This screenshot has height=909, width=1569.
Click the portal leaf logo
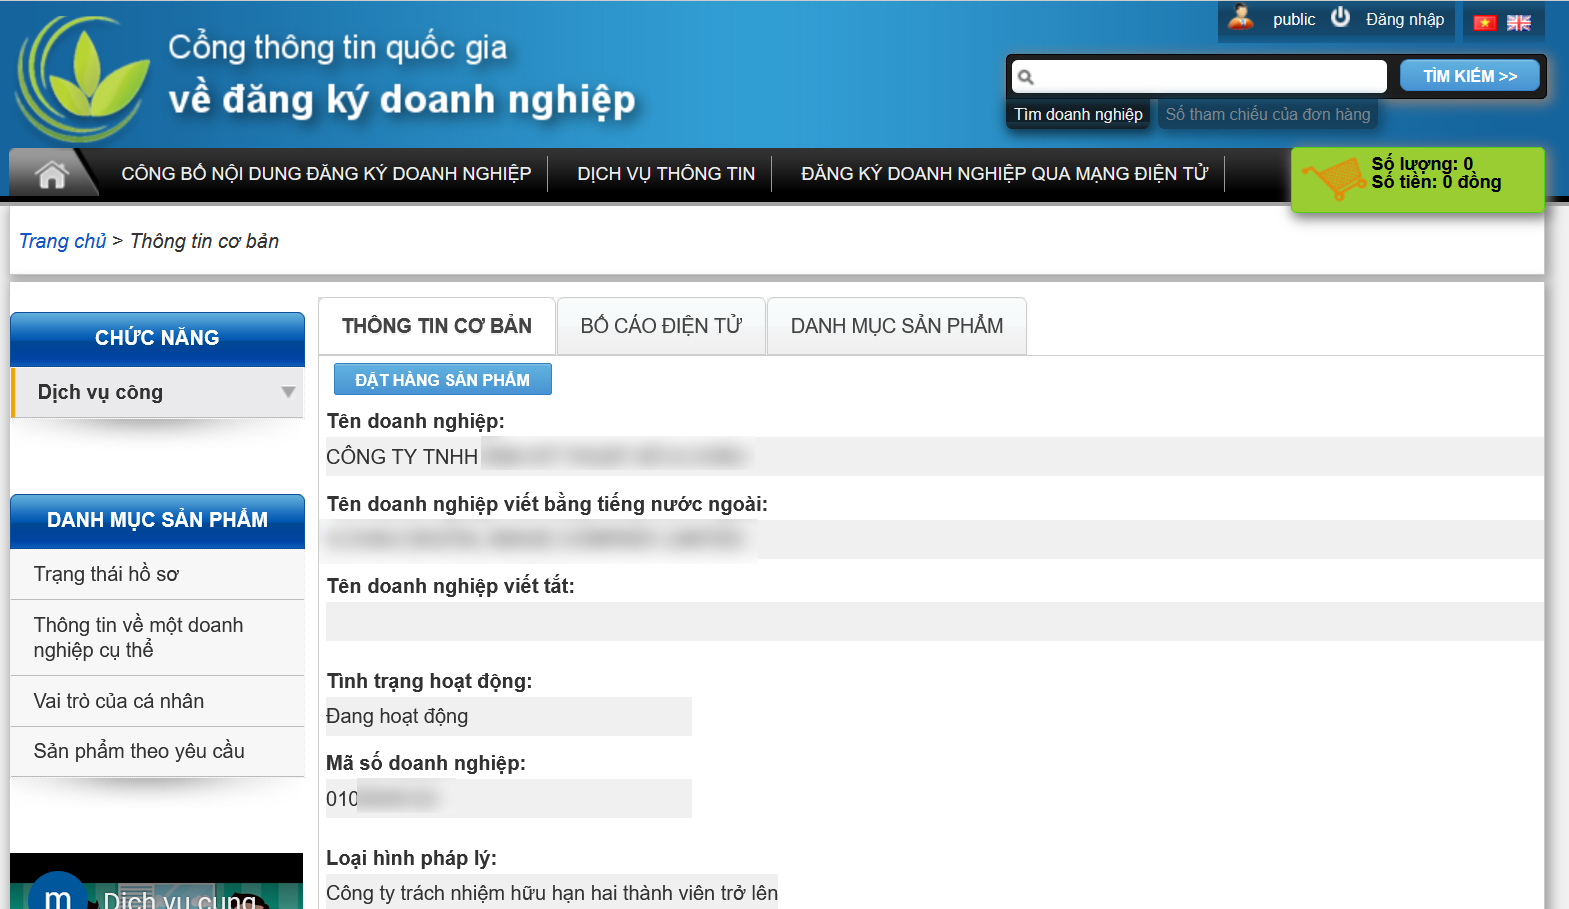(84, 78)
